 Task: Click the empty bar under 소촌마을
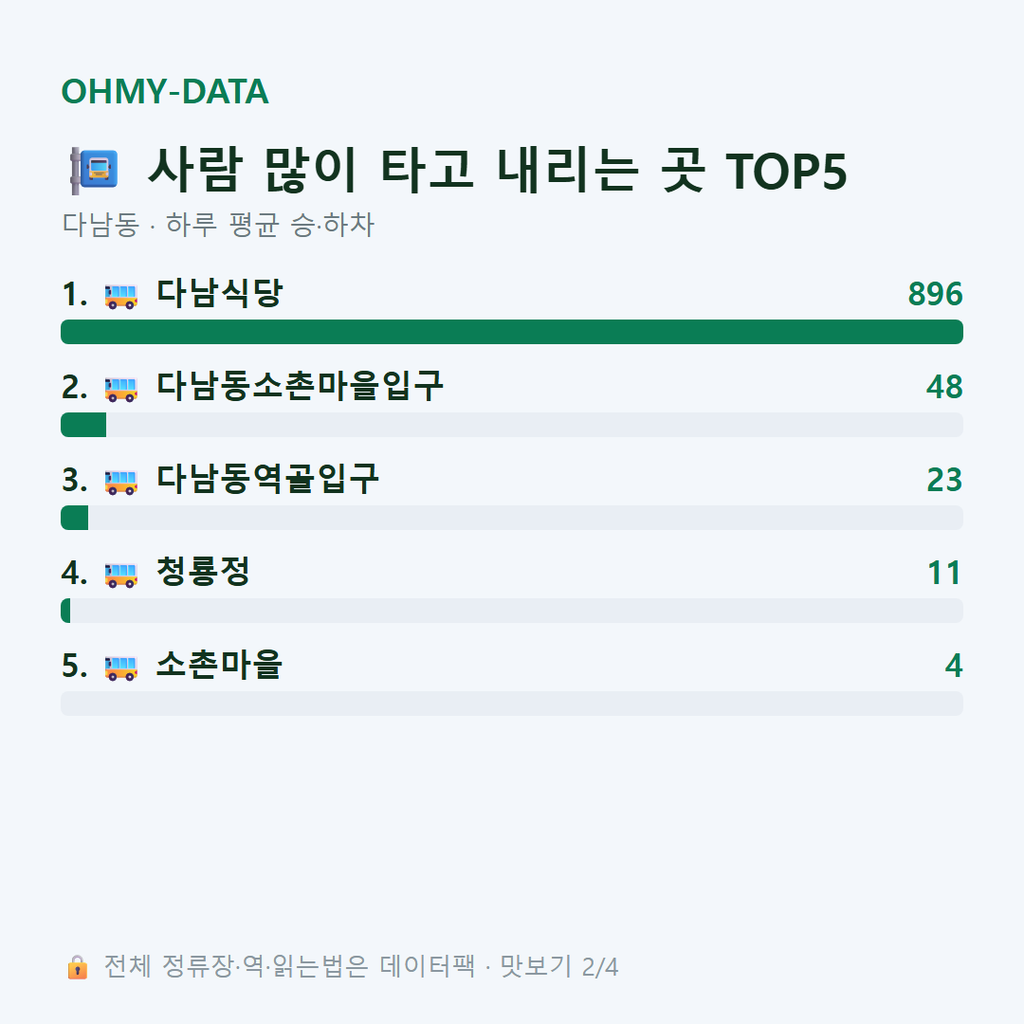click(x=512, y=703)
